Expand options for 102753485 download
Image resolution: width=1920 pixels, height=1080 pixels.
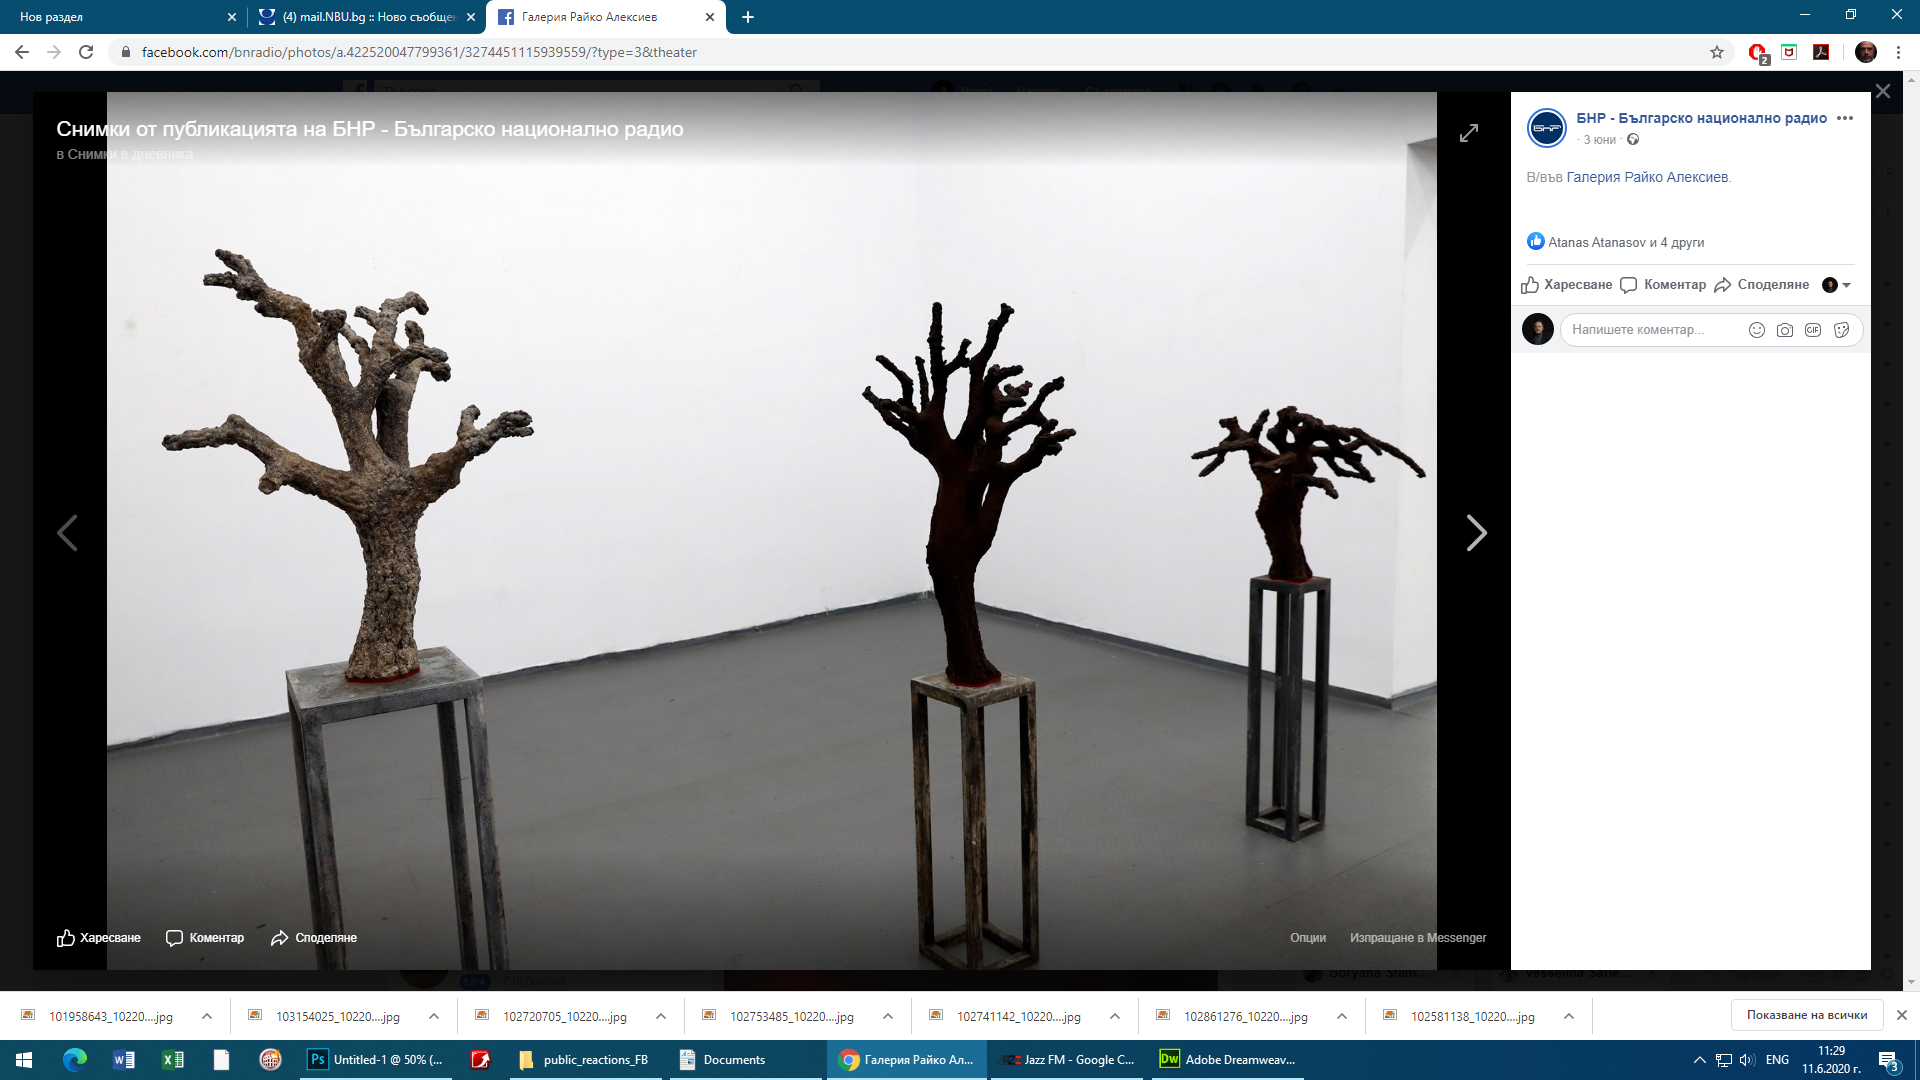(888, 1016)
